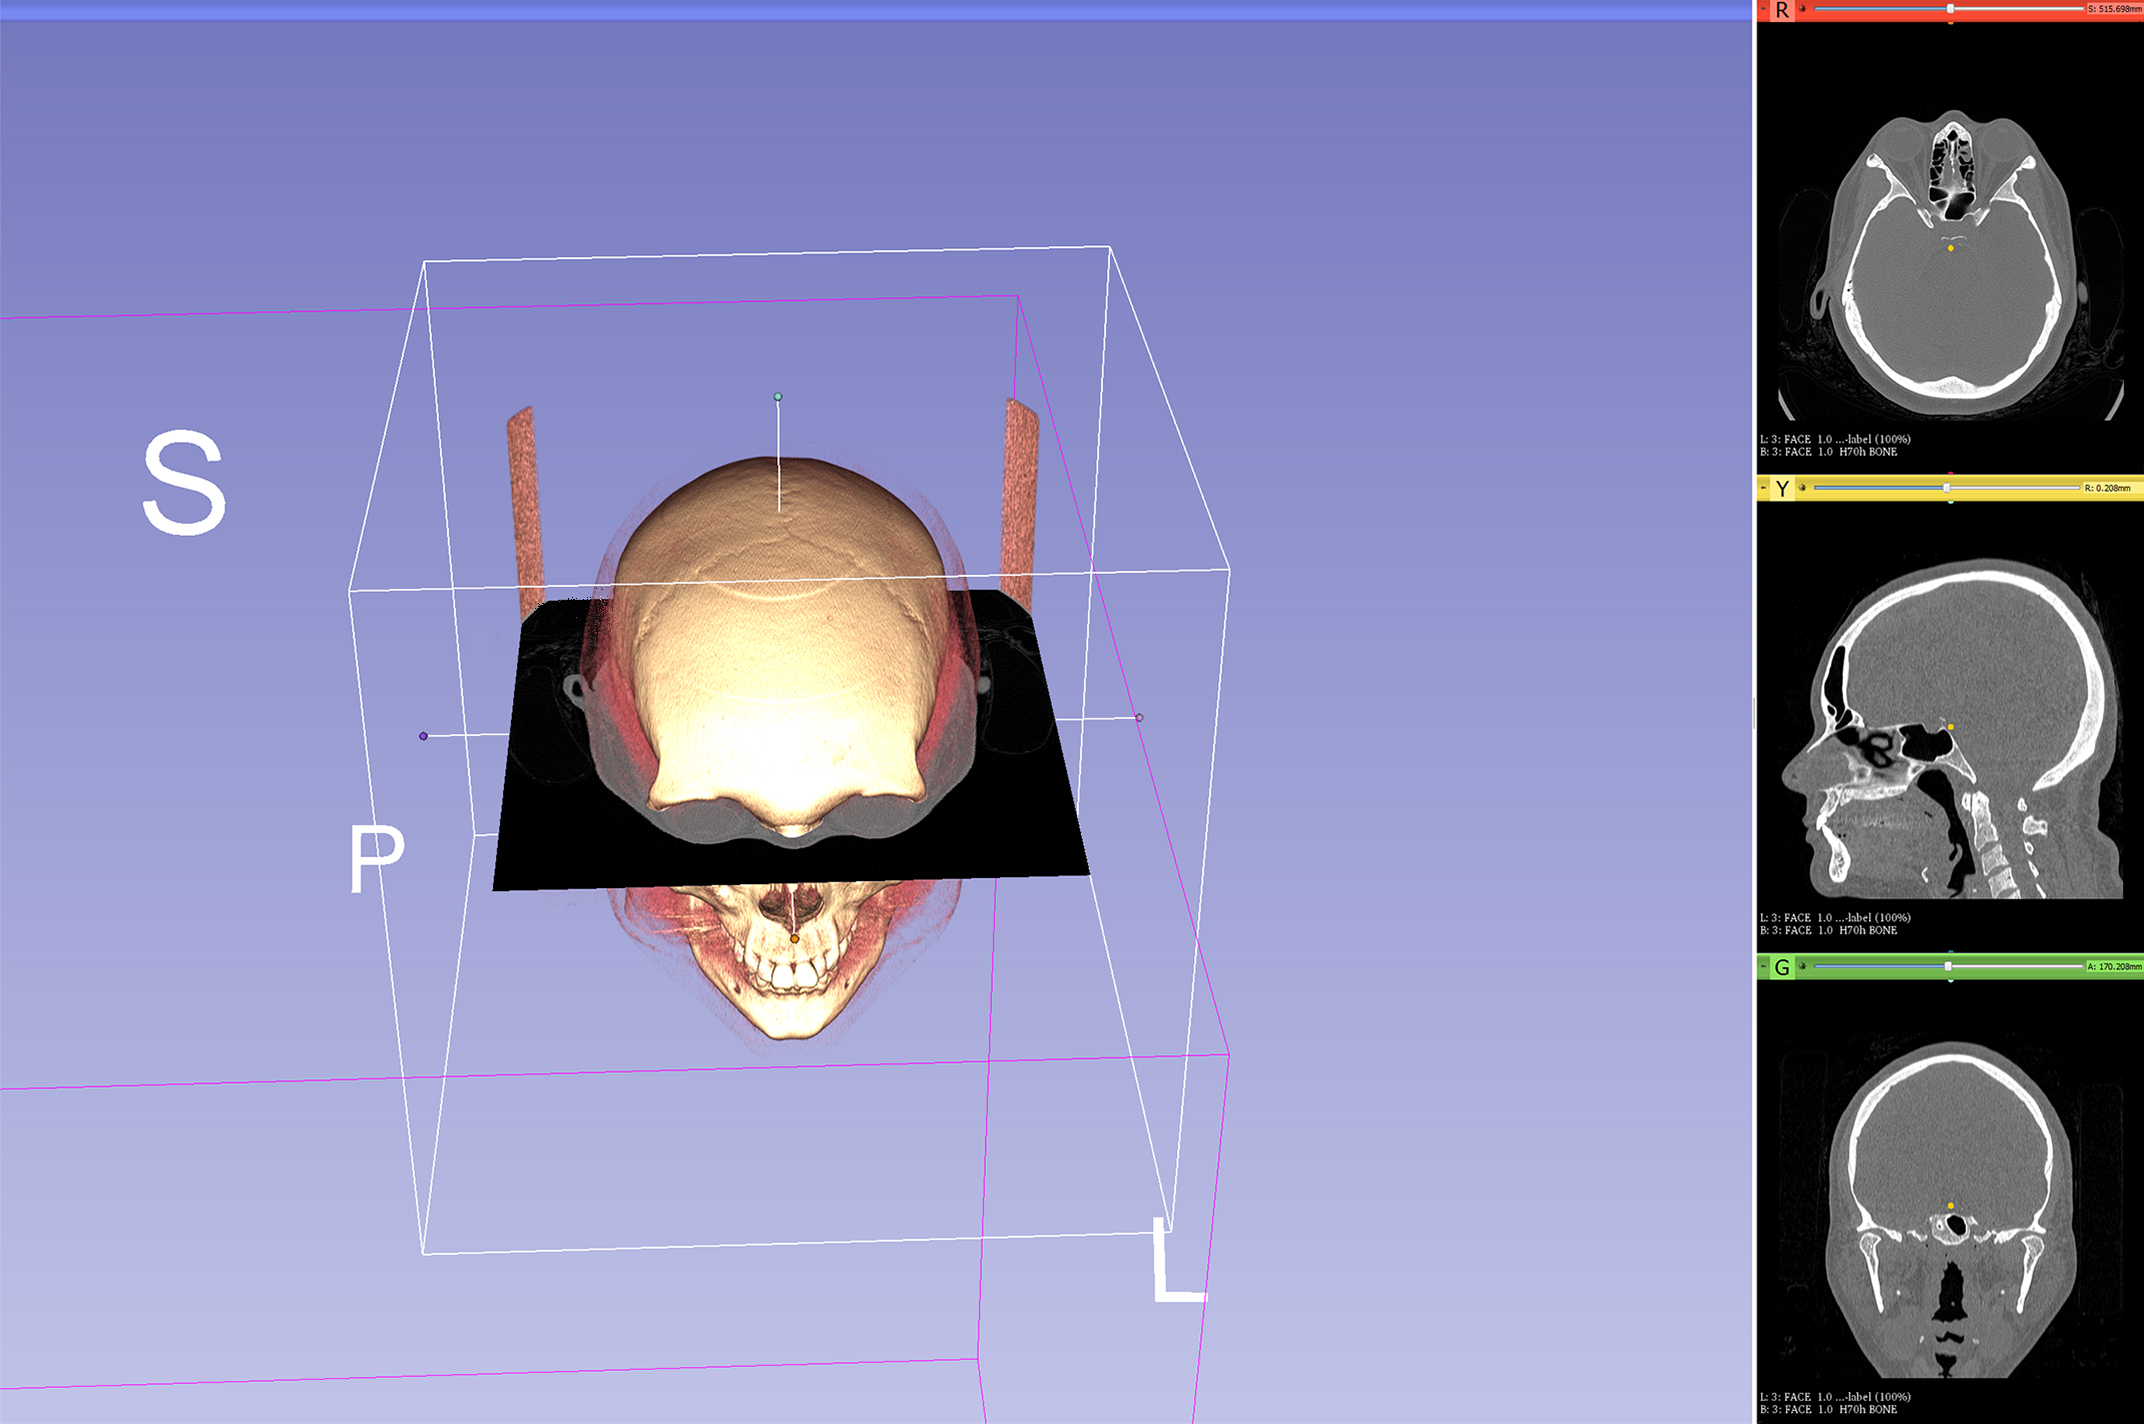
Task: Click the Green slice offset slider handle
Action: (1948, 967)
